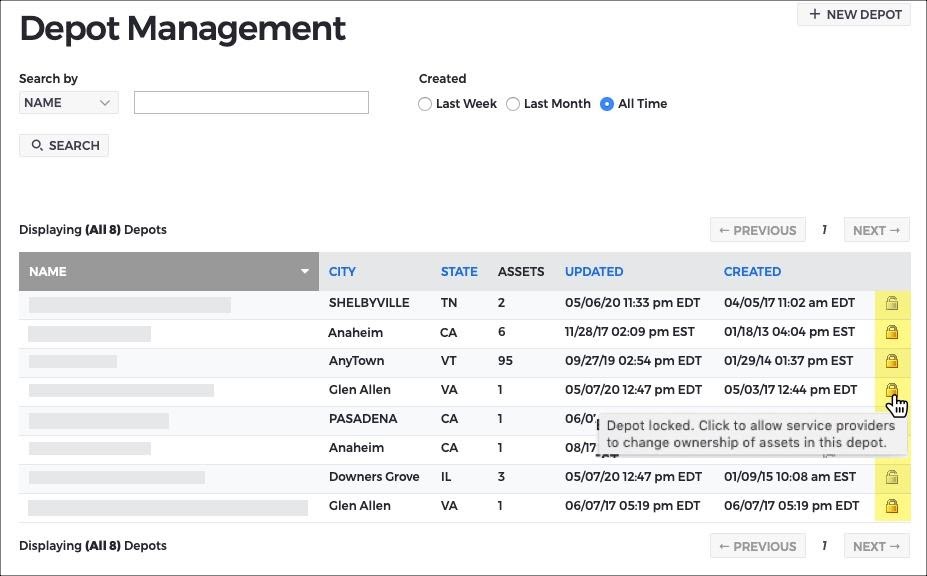Click the plus icon for New Depot

point(815,14)
